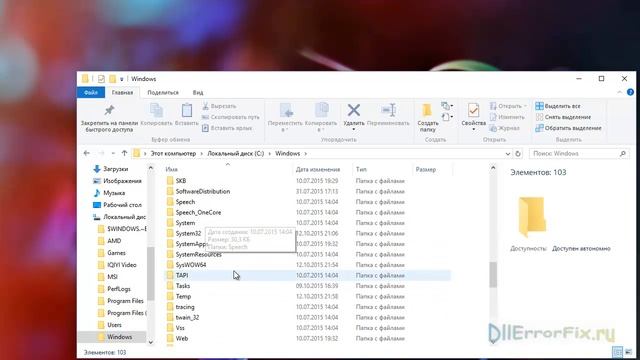Click the Copy ribbon icon
The height and width of the screenshot is (360, 640).
point(156,110)
